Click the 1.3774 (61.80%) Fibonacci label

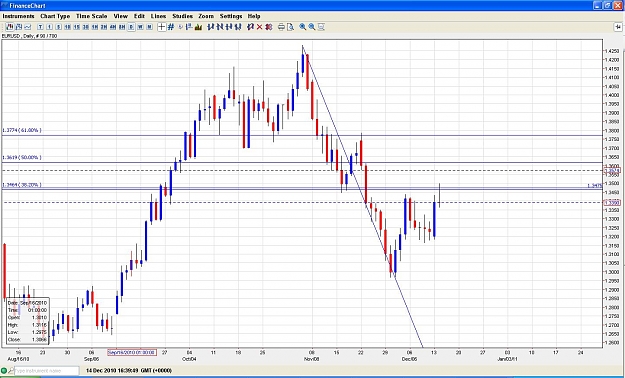pos(22,130)
